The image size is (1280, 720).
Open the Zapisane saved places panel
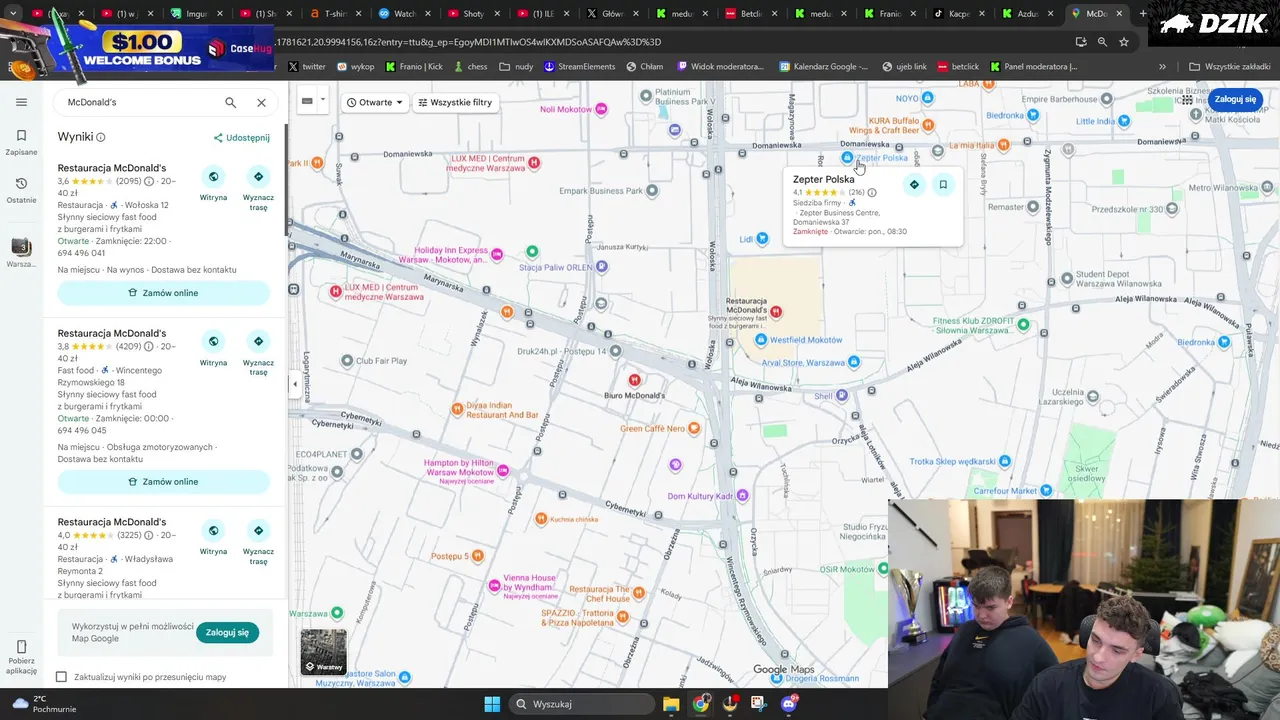point(21,141)
